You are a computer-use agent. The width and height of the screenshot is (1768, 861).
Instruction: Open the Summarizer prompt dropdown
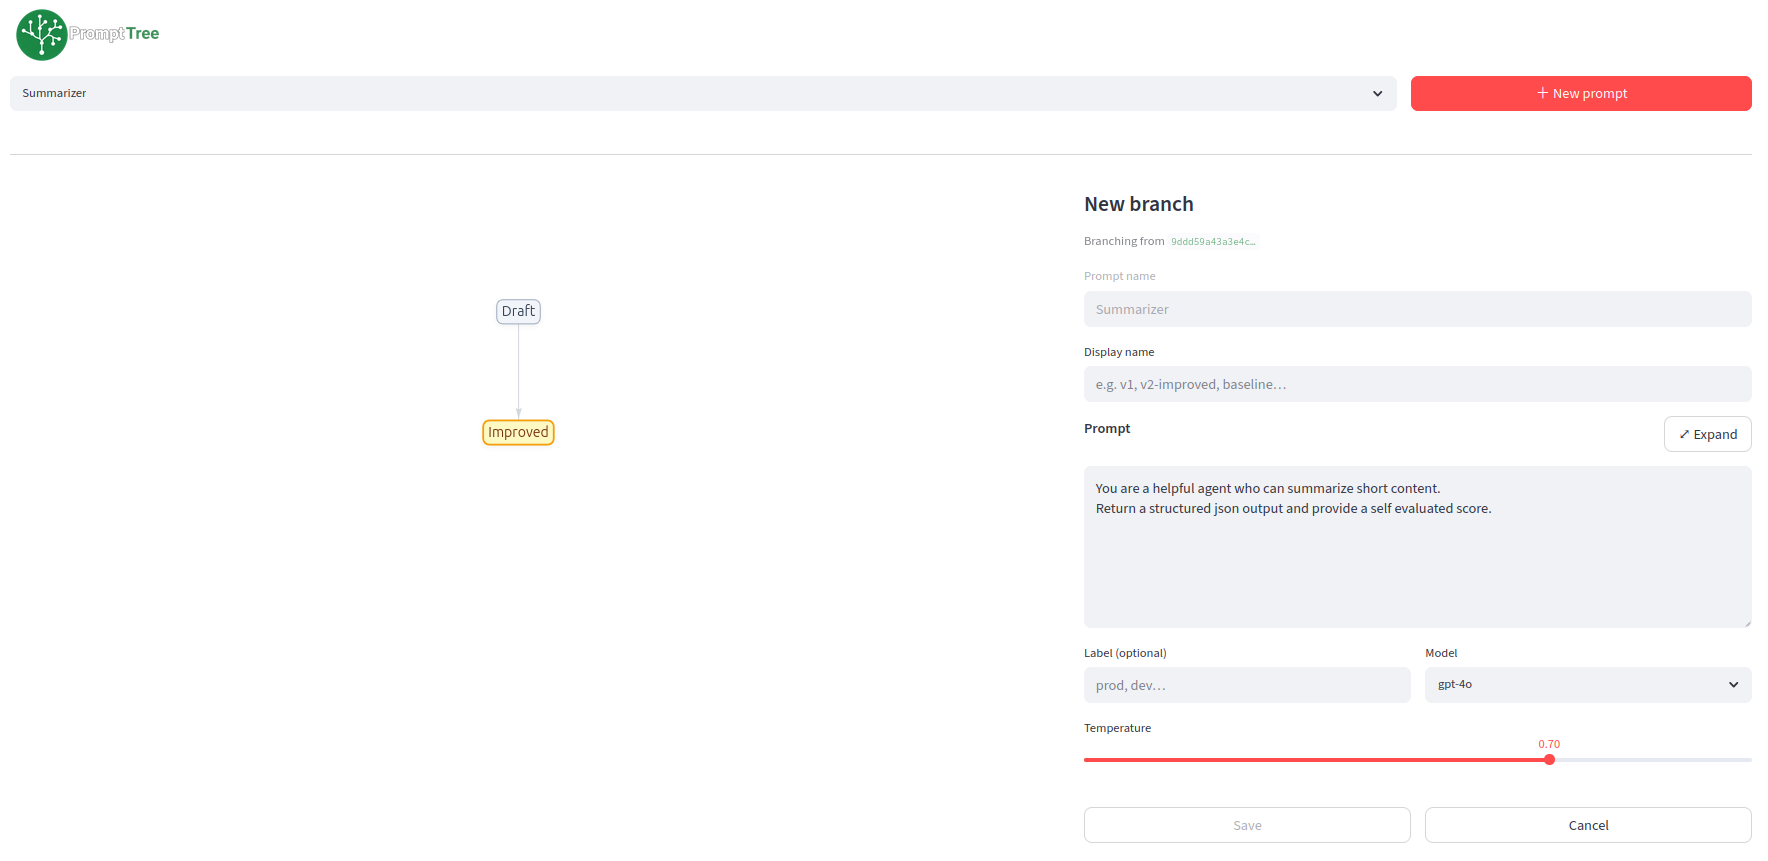coord(703,93)
